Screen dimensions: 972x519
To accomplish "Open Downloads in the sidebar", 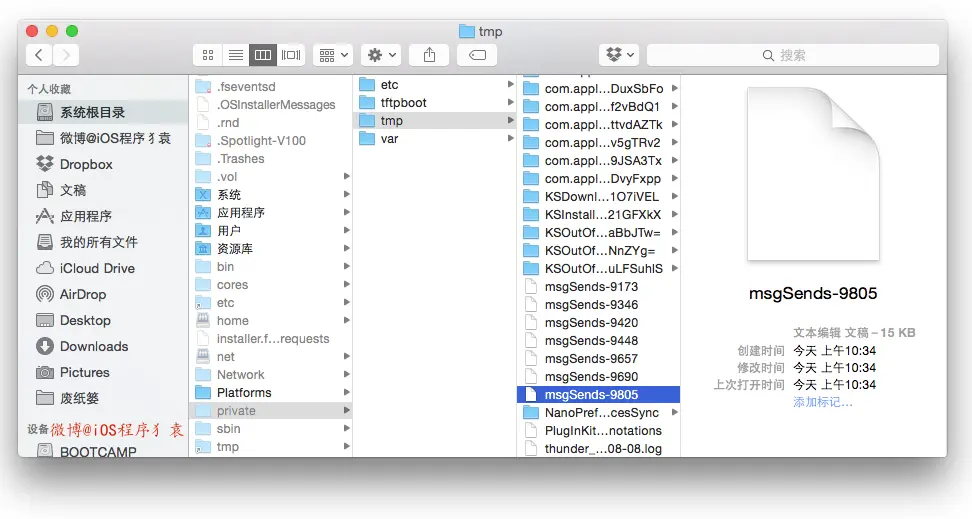I will point(103,347).
